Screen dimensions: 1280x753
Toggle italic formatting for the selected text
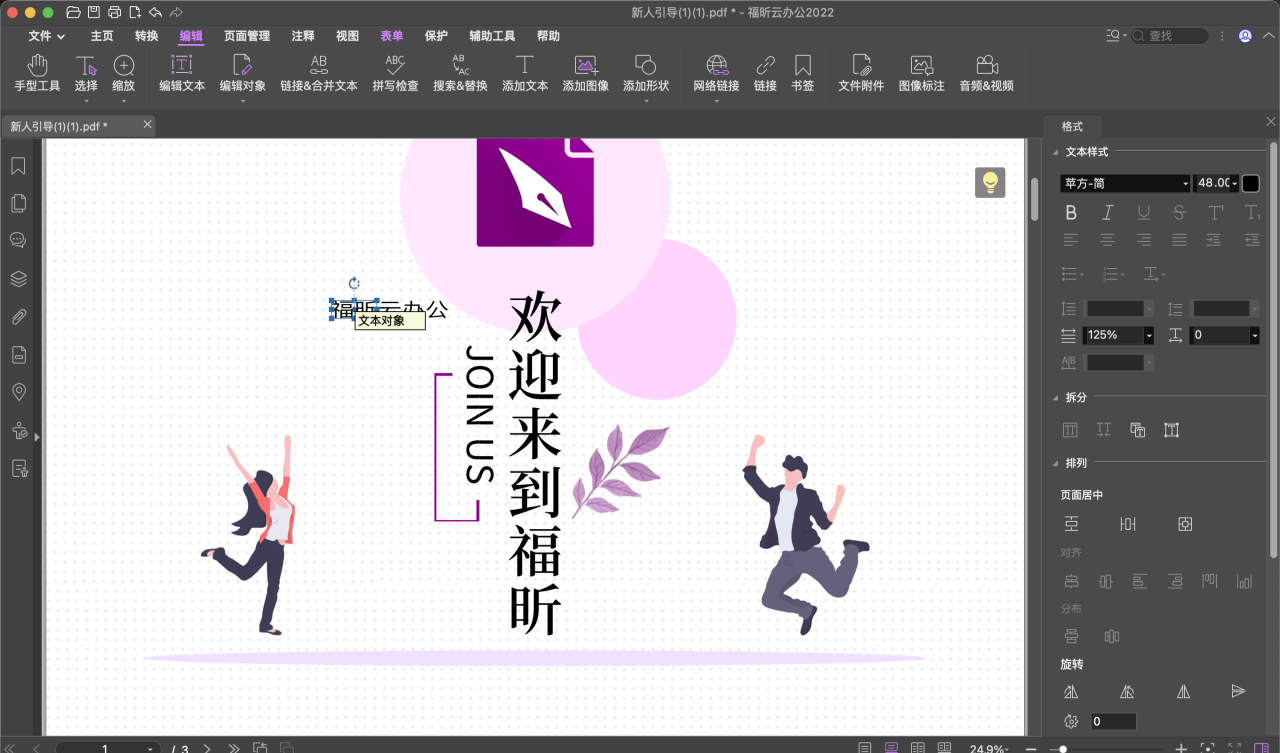tap(1107, 212)
